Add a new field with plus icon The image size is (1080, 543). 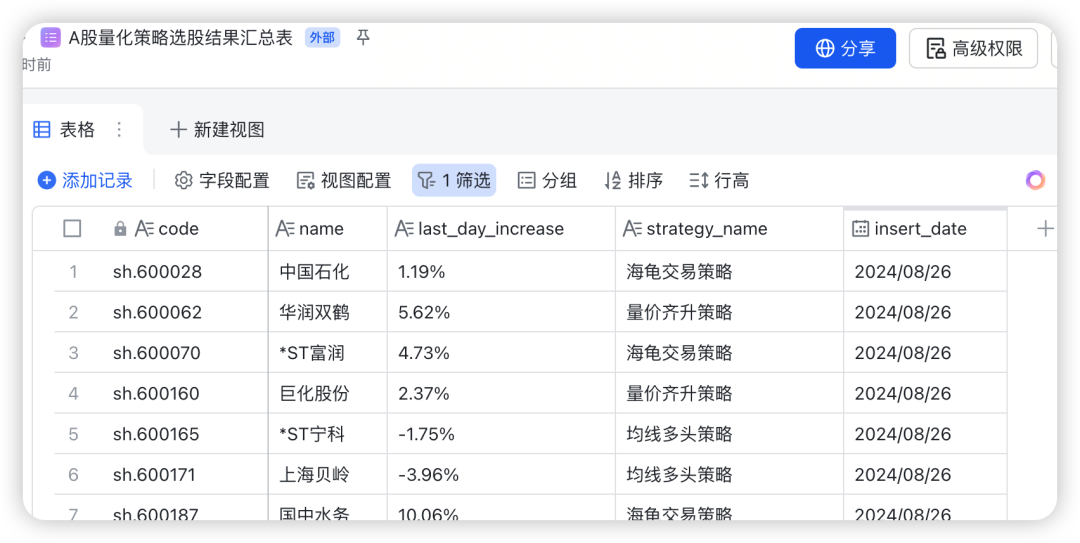(x=1045, y=229)
